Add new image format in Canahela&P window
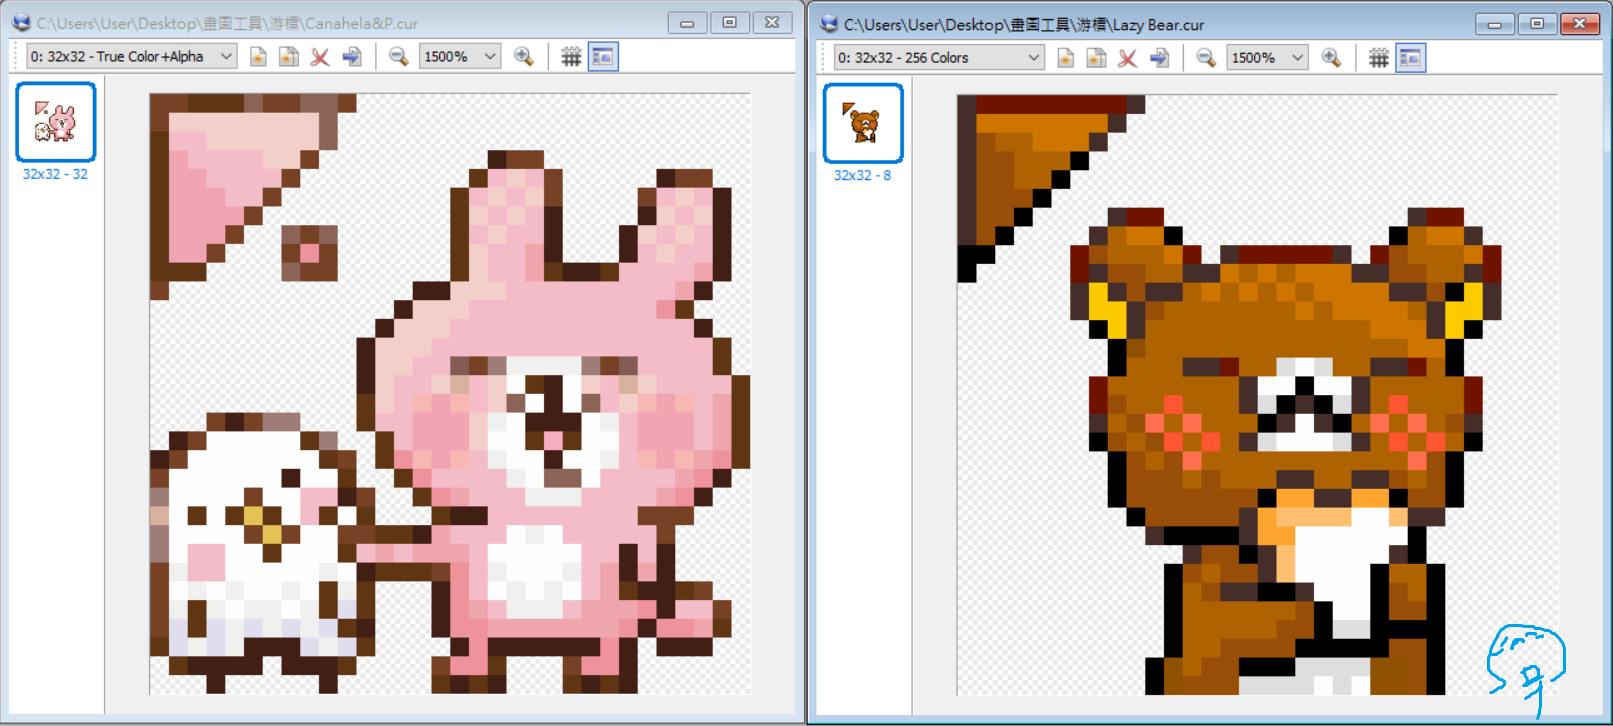This screenshot has width=1613, height=726. tap(258, 57)
